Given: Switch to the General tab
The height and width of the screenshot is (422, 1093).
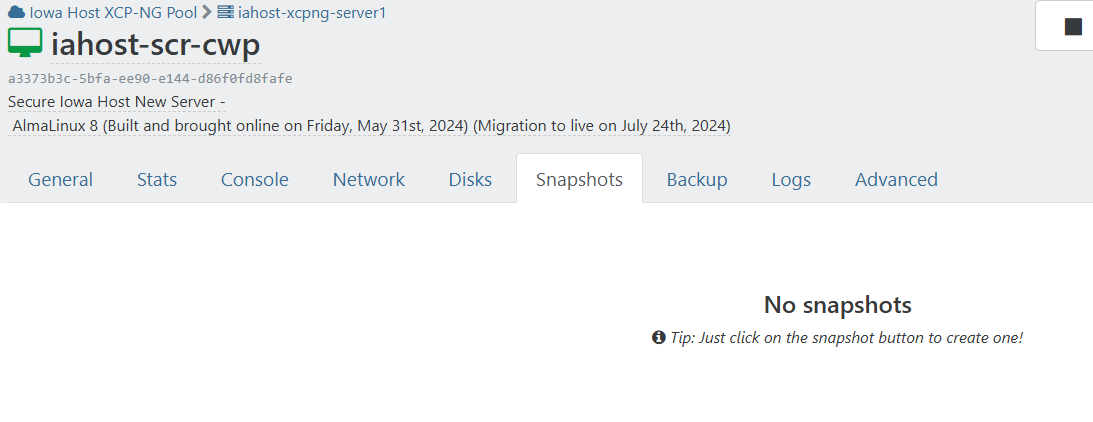Looking at the screenshot, I should [x=60, y=179].
